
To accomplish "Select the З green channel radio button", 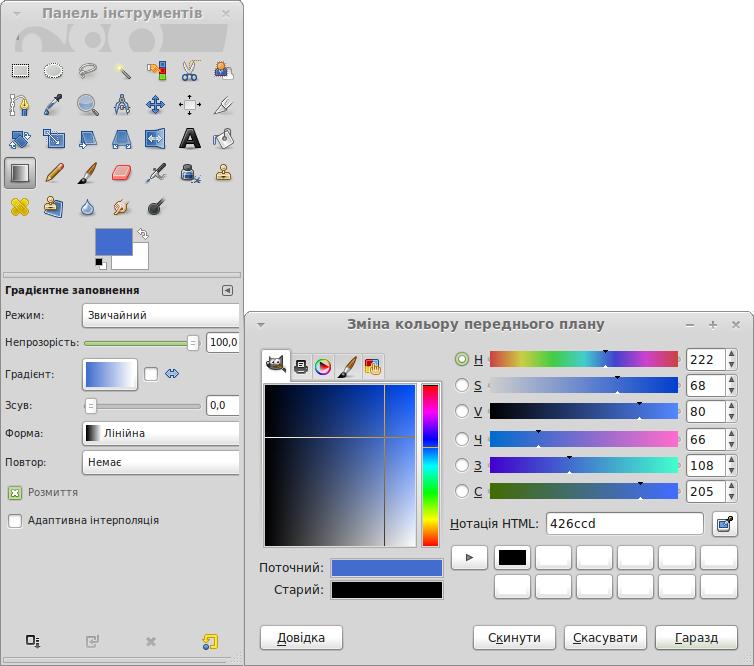I will point(462,465).
